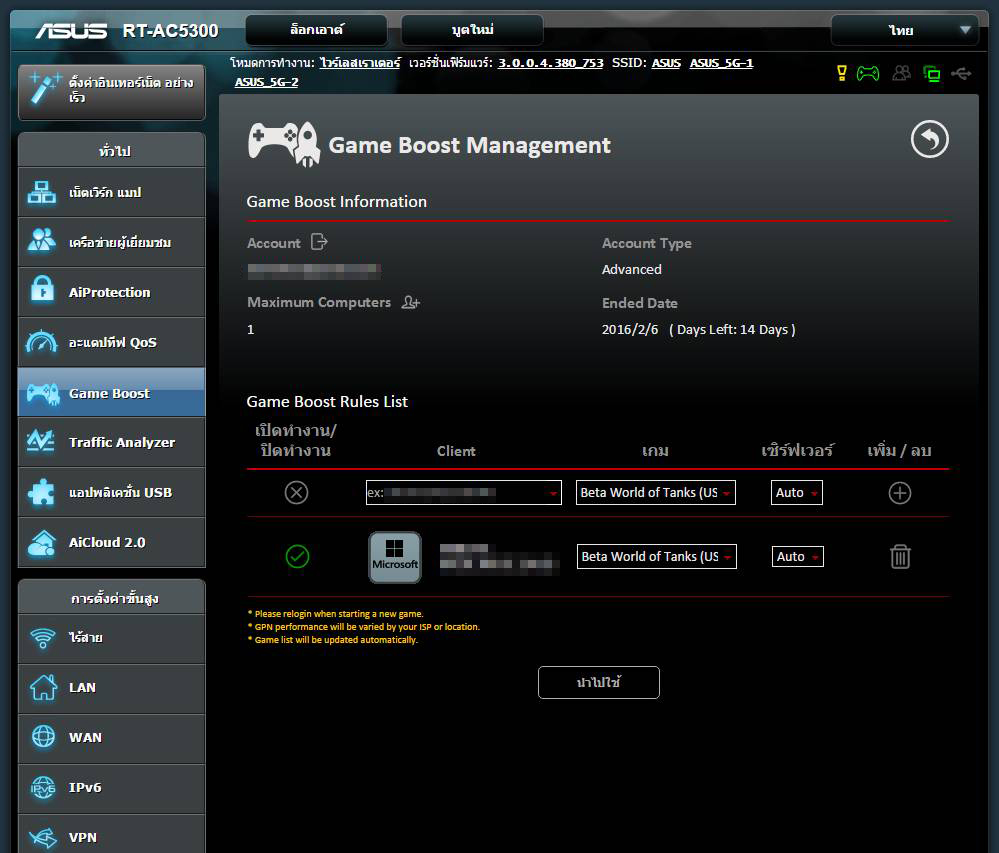Open the game dropdown for the Microsoft client
The image size is (999, 853).
tap(657, 556)
